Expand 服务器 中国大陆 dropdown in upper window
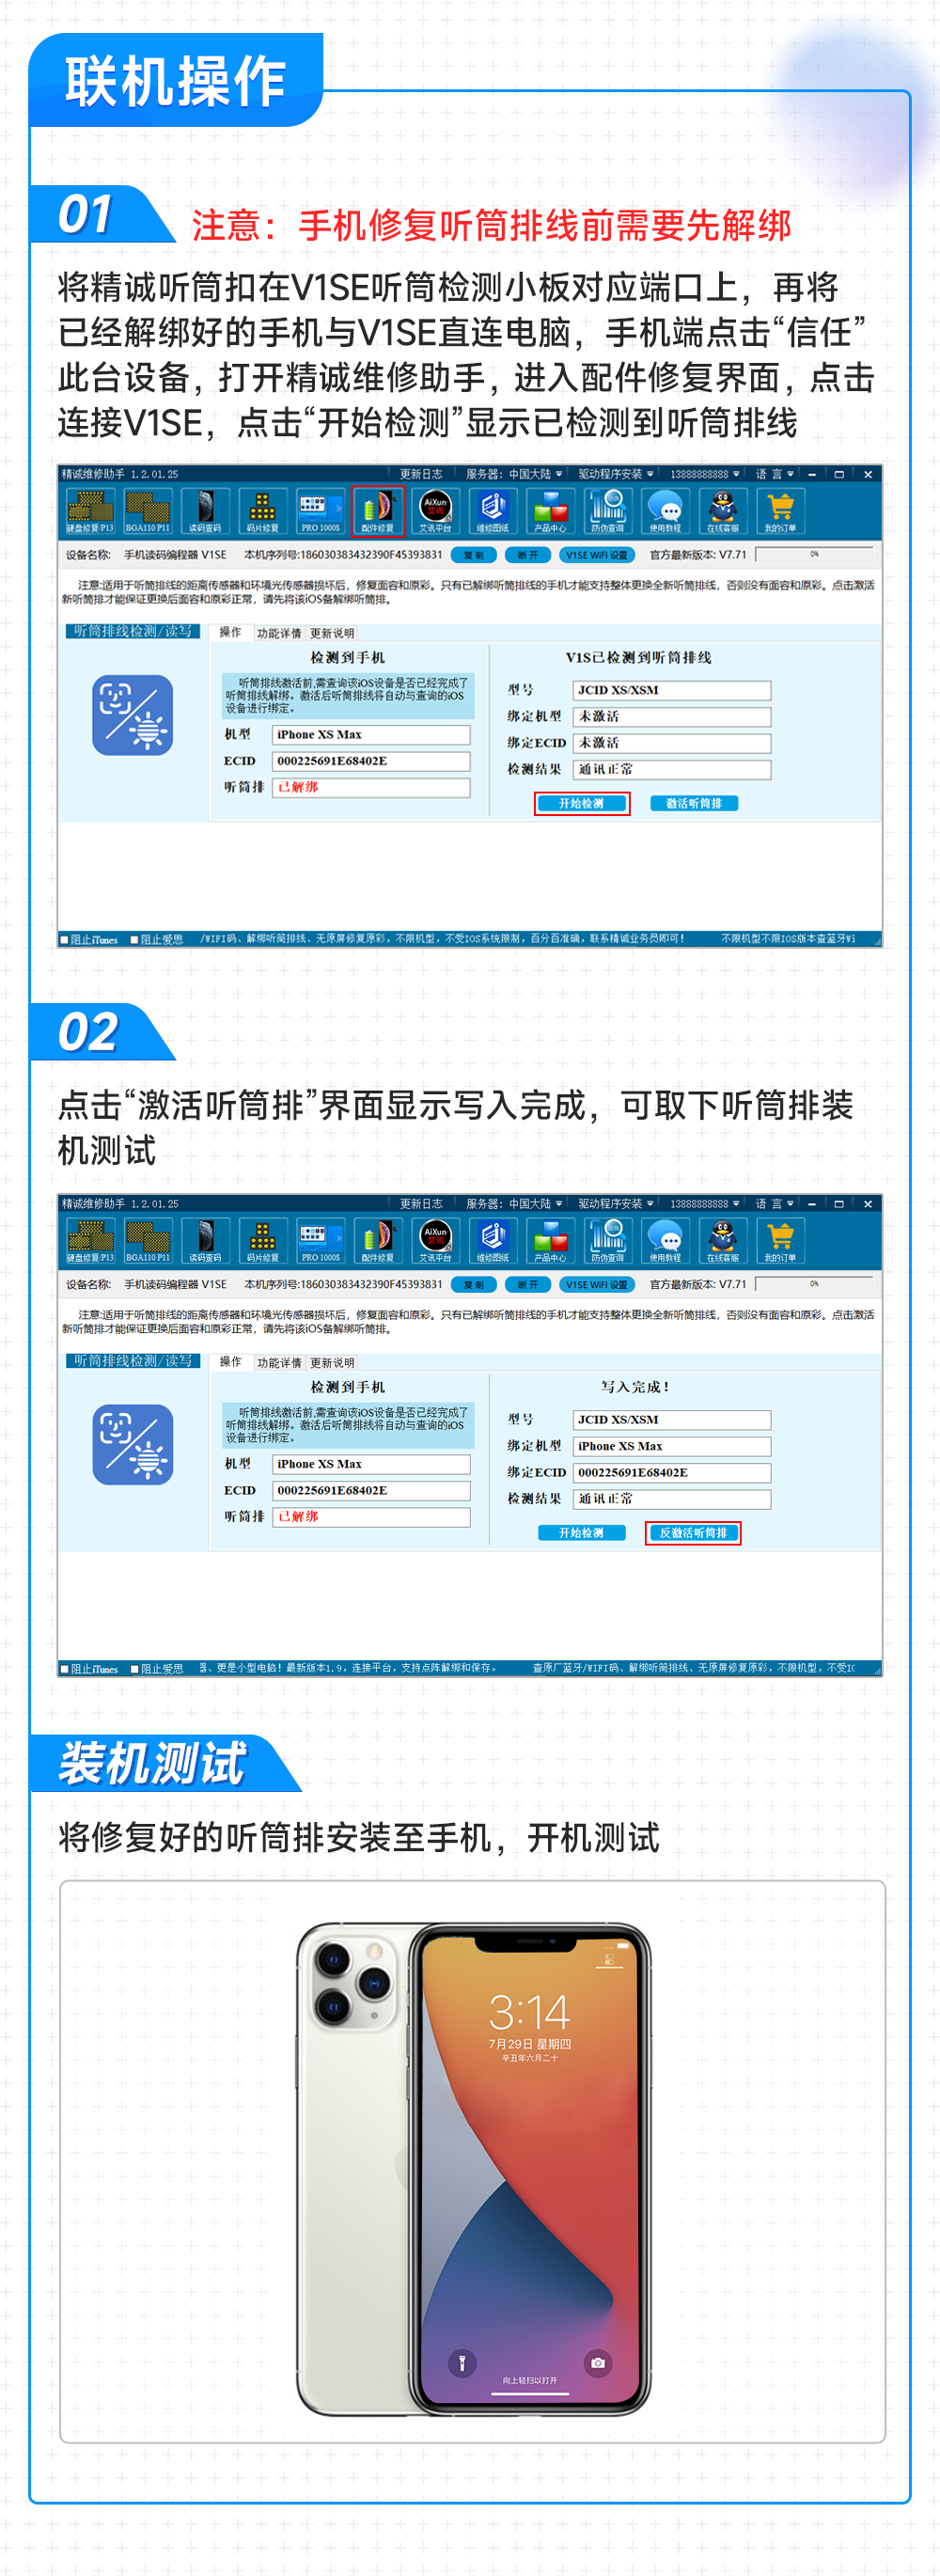Viewport: 940px width, 2576px height. [514, 474]
